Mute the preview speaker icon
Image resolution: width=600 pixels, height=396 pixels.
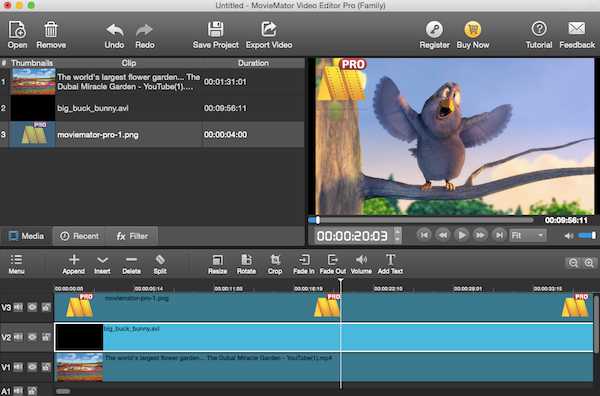click(569, 236)
